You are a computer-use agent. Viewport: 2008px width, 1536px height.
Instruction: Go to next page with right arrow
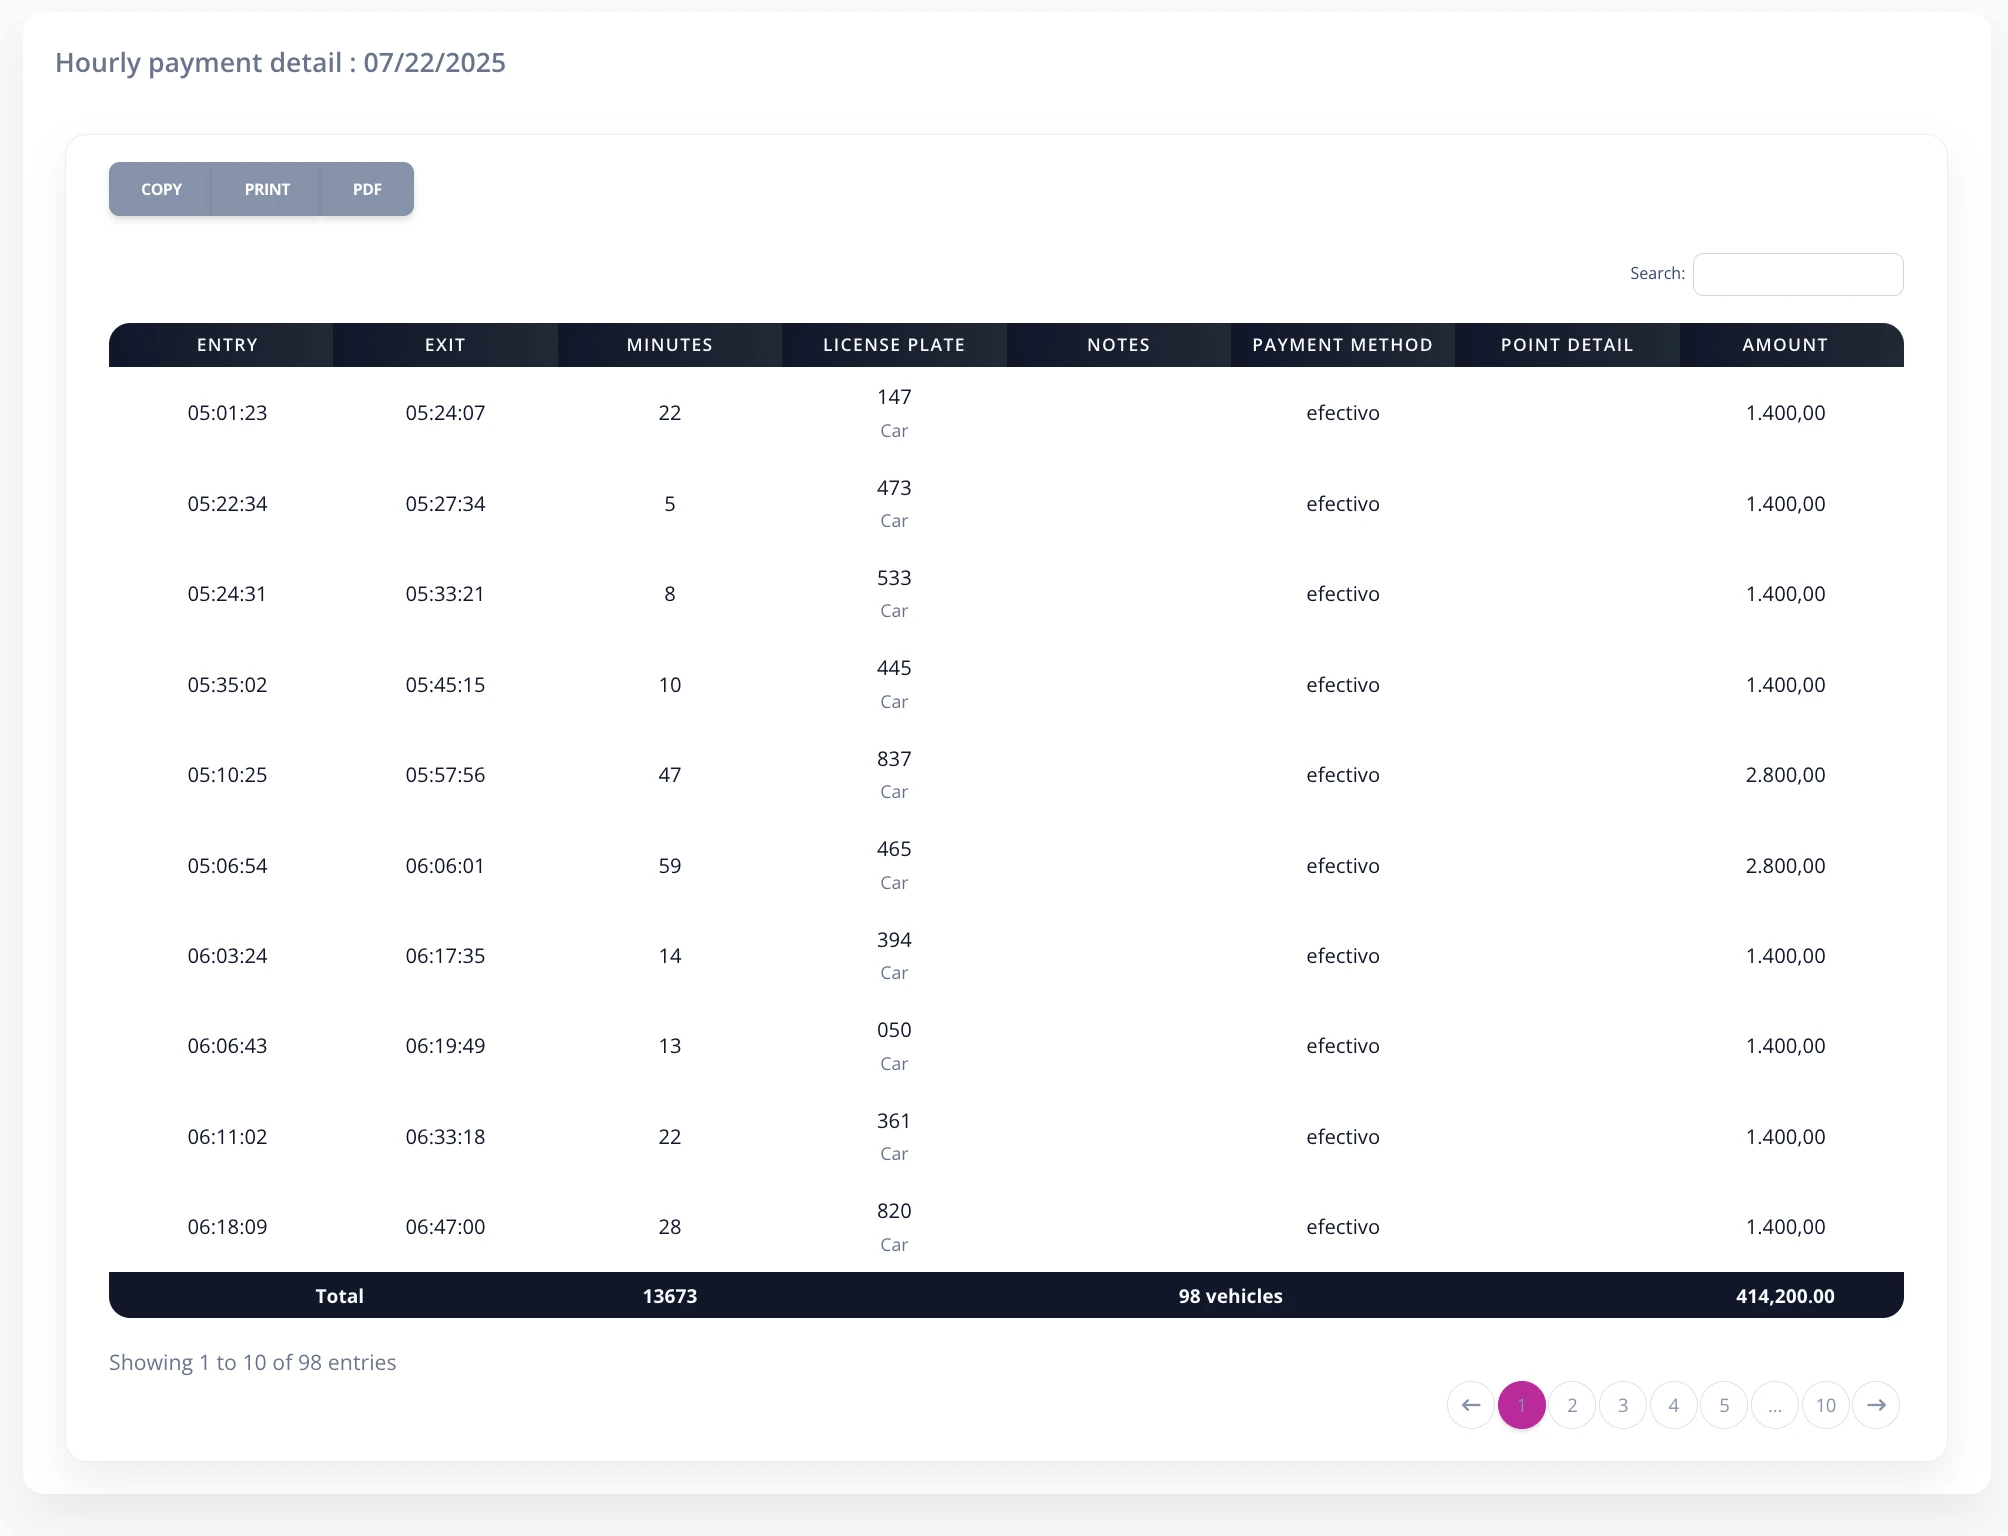[1876, 1405]
